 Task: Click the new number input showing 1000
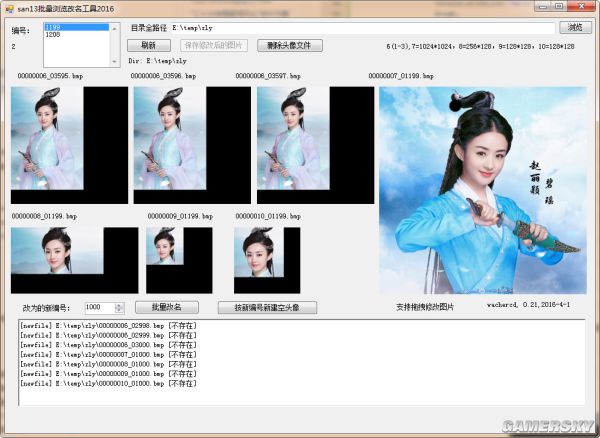(x=99, y=307)
